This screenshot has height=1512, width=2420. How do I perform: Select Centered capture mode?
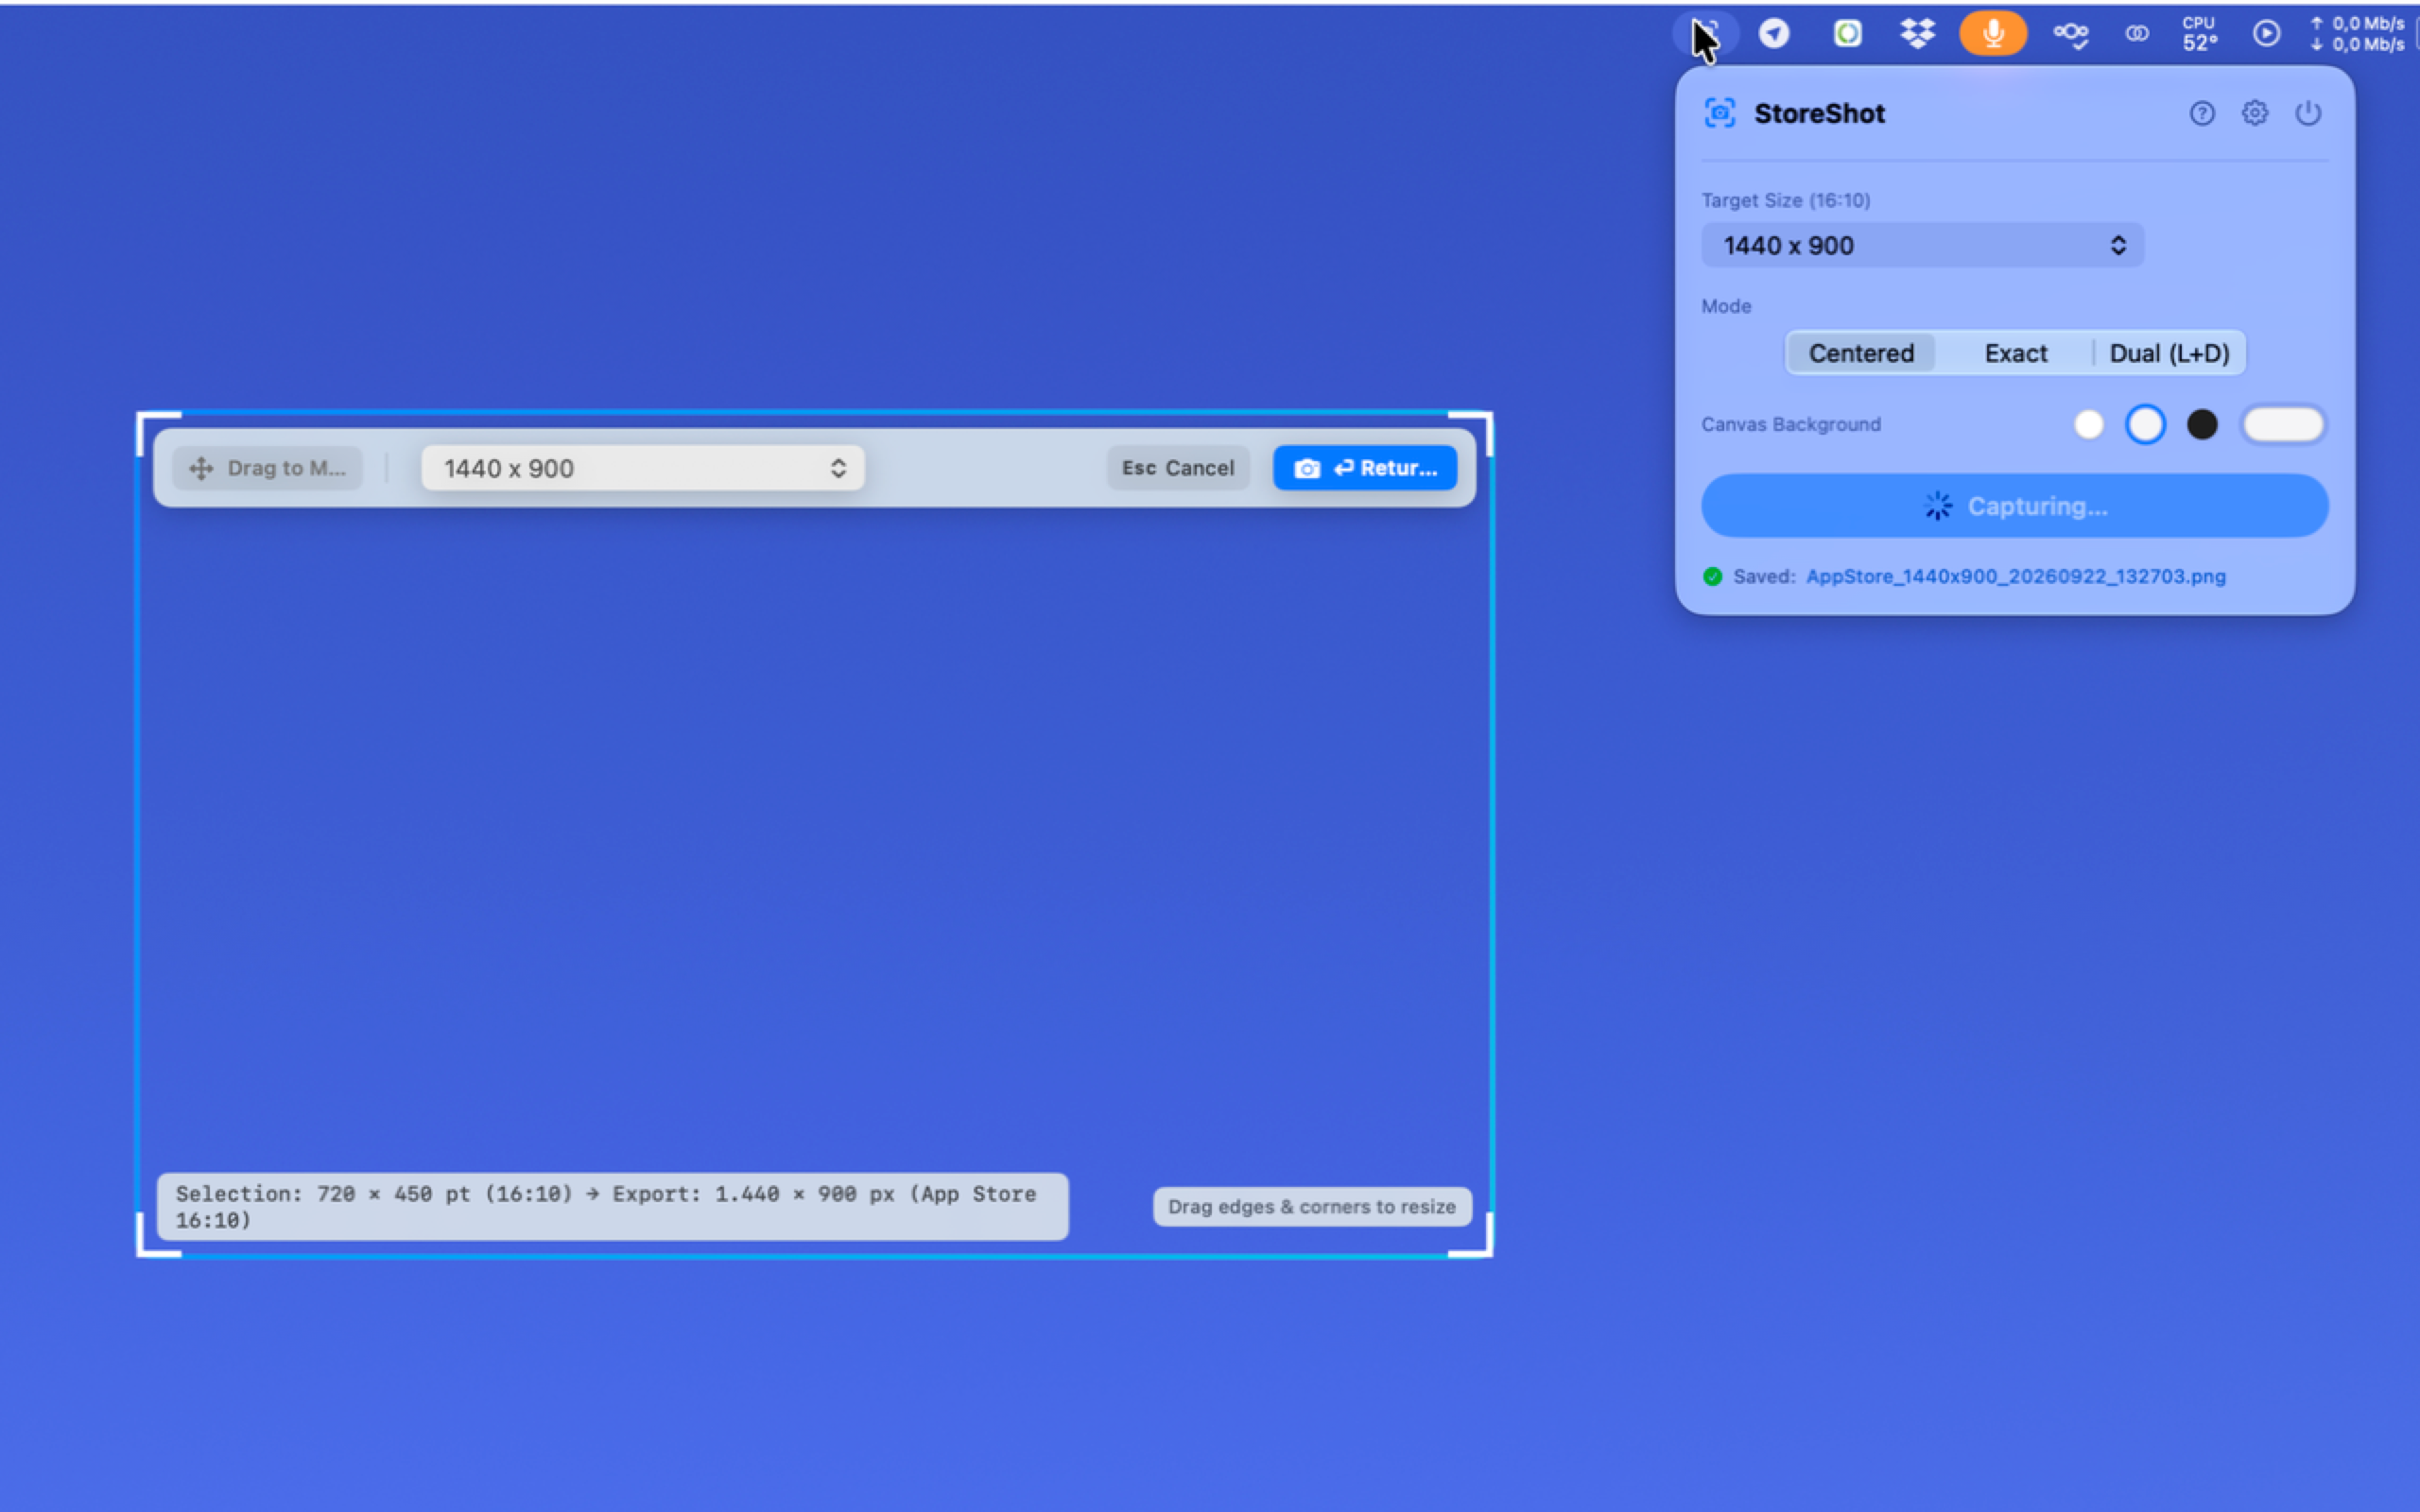coord(1861,353)
